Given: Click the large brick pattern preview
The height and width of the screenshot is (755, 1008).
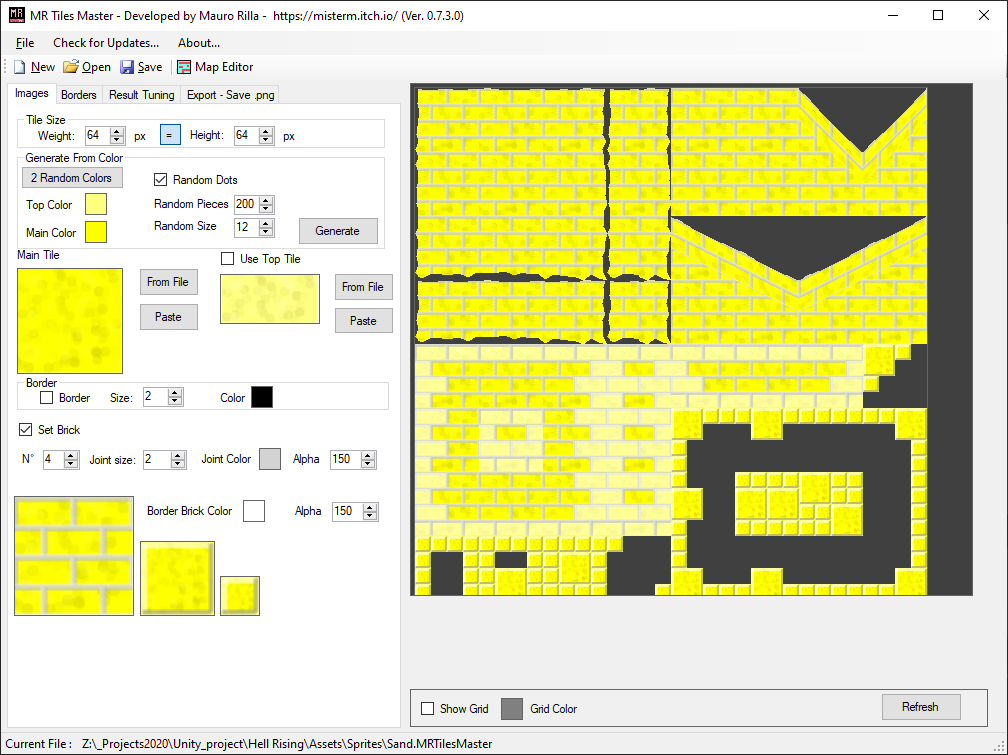Looking at the screenshot, I should pos(74,556).
